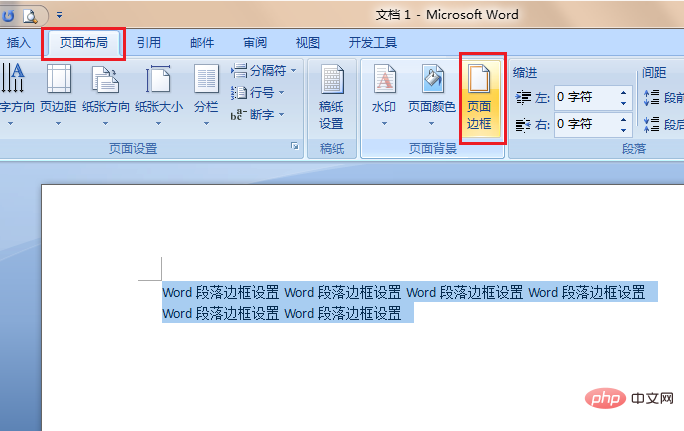Open the Developer (开发工具) tab
684x431 pixels.
click(372, 43)
